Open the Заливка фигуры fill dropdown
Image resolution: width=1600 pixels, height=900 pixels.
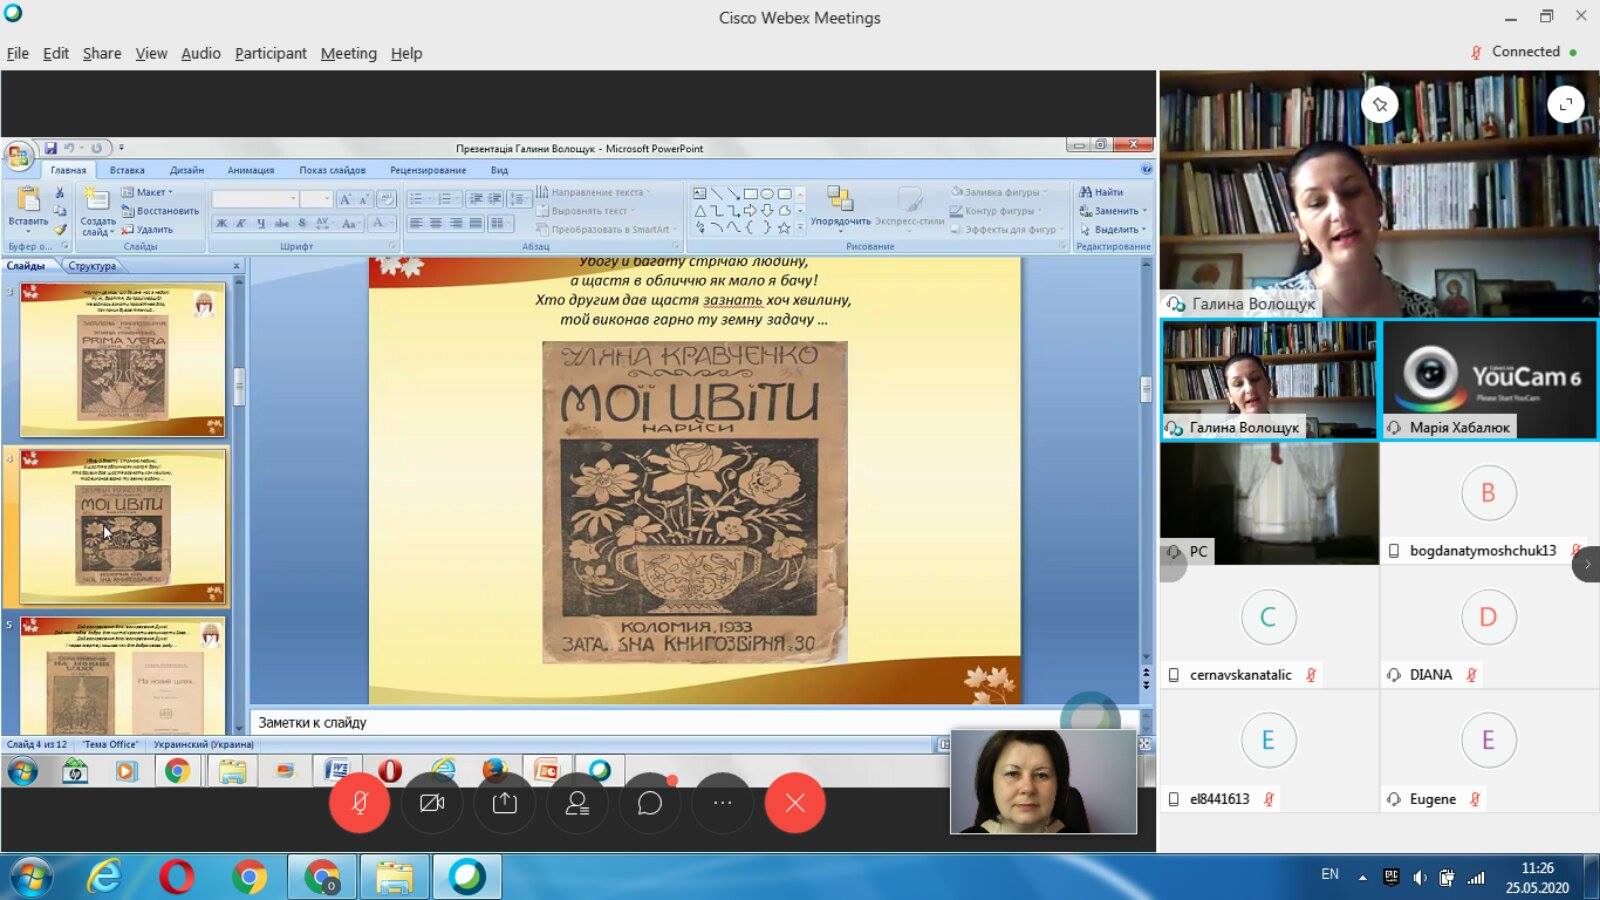pos(999,192)
